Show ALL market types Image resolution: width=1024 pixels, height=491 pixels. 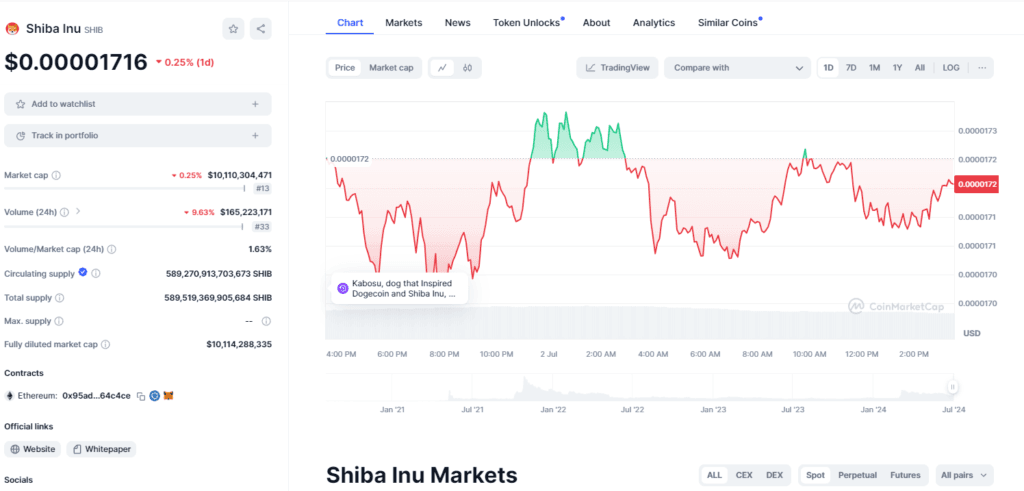(714, 475)
